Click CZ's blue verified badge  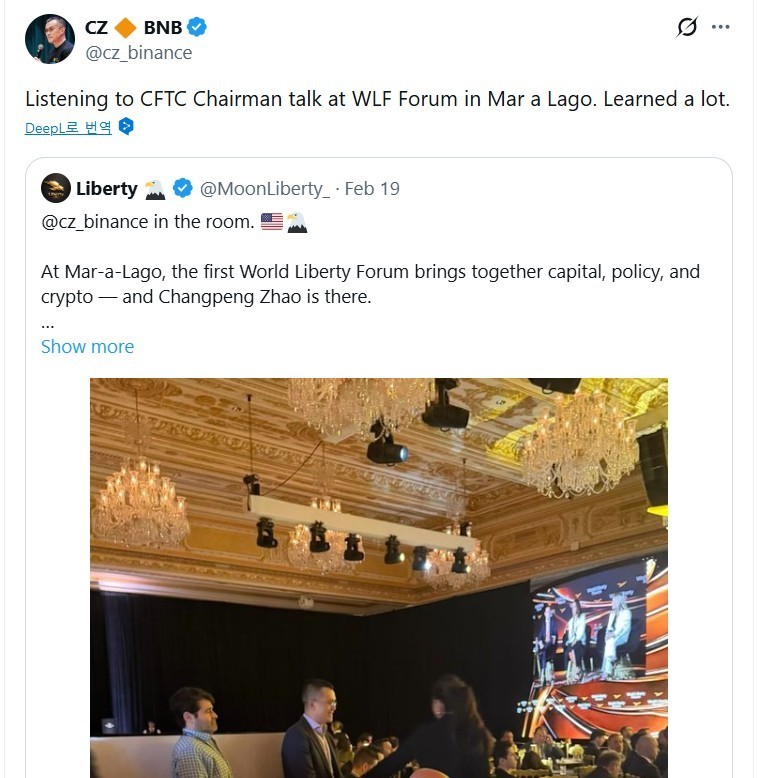click(x=197, y=28)
